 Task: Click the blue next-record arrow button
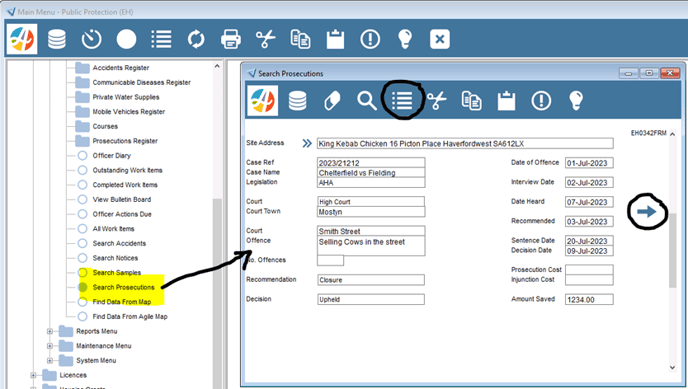[647, 212]
